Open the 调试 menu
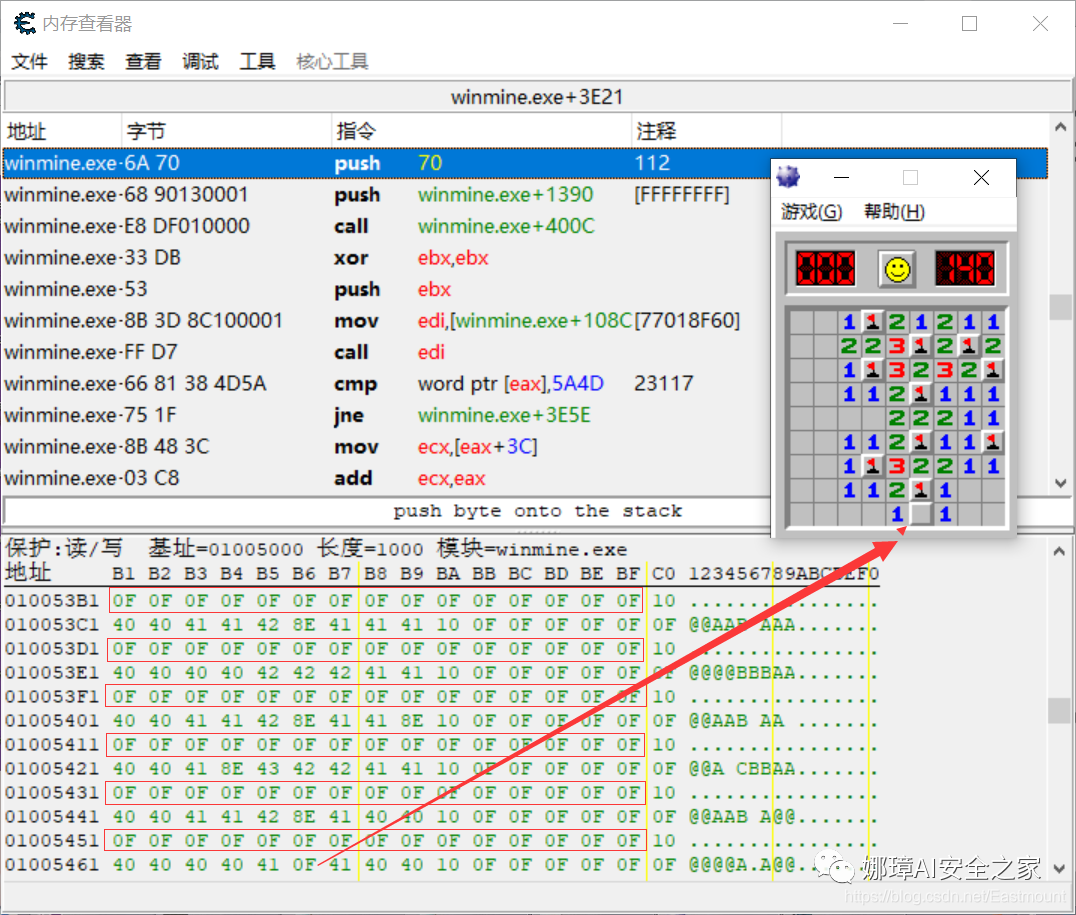This screenshot has width=1076, height=915. (200, 62)
